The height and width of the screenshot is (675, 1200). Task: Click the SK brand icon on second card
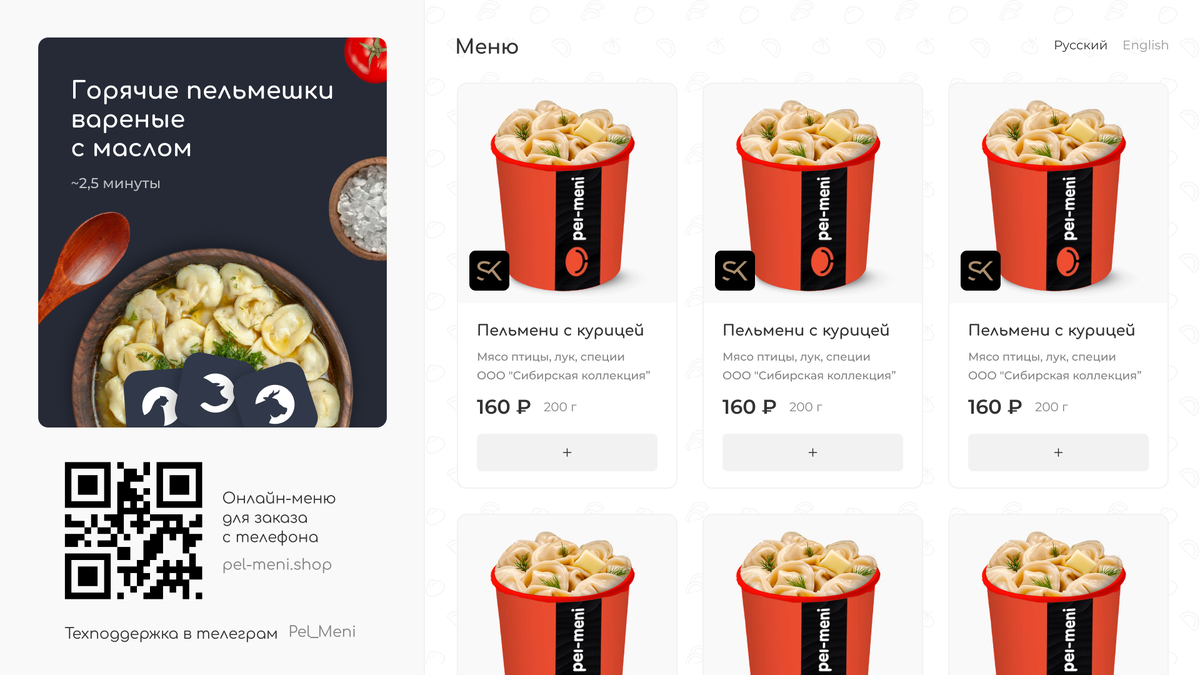click(735, 271)
